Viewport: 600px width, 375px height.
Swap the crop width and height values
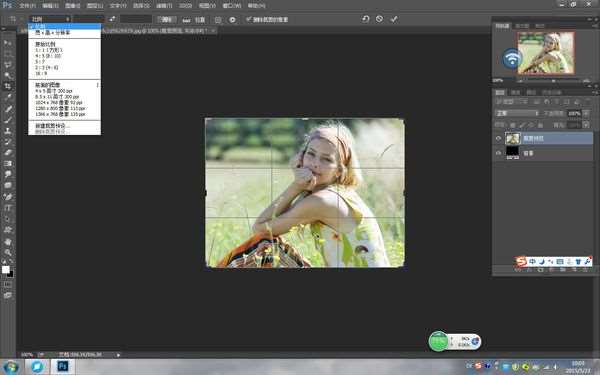112,19
